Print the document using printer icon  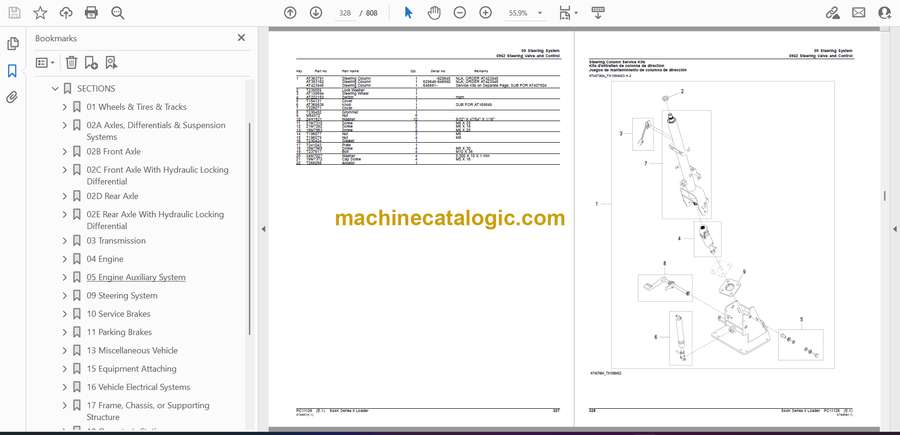(91, 13)
